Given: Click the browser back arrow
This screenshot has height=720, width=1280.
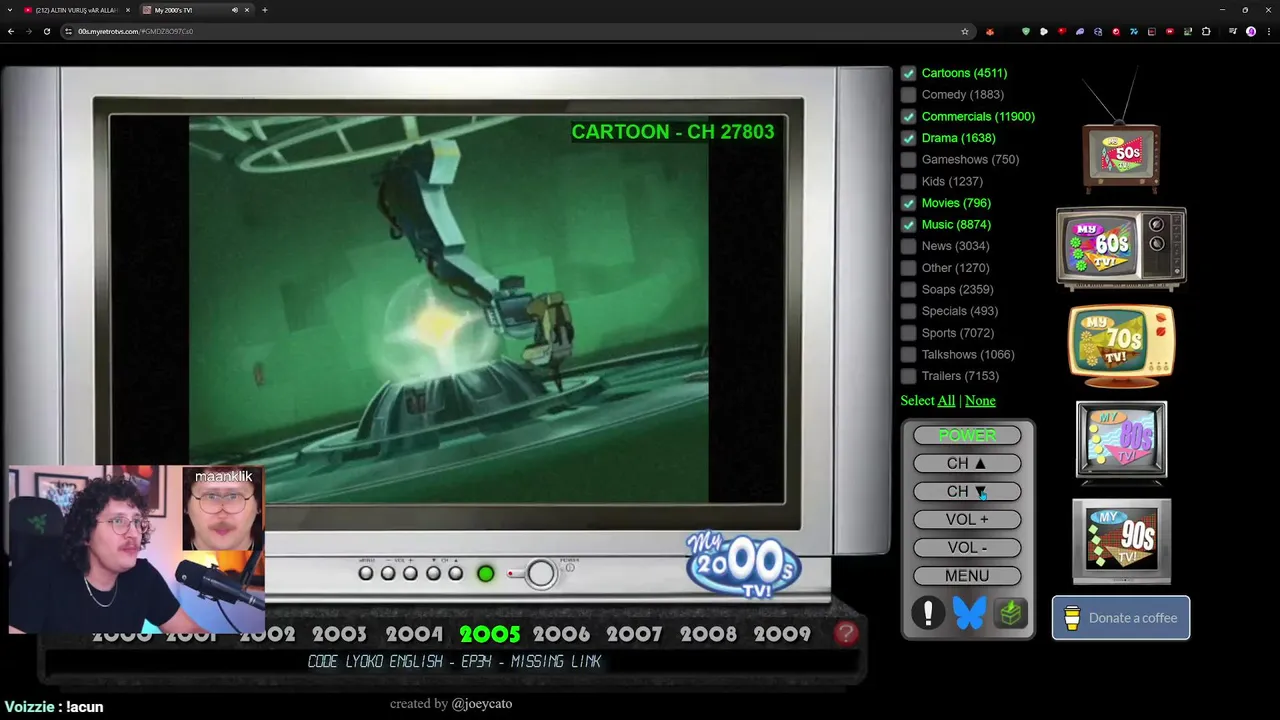Looking at the screenshot, I should click(11, 31).
